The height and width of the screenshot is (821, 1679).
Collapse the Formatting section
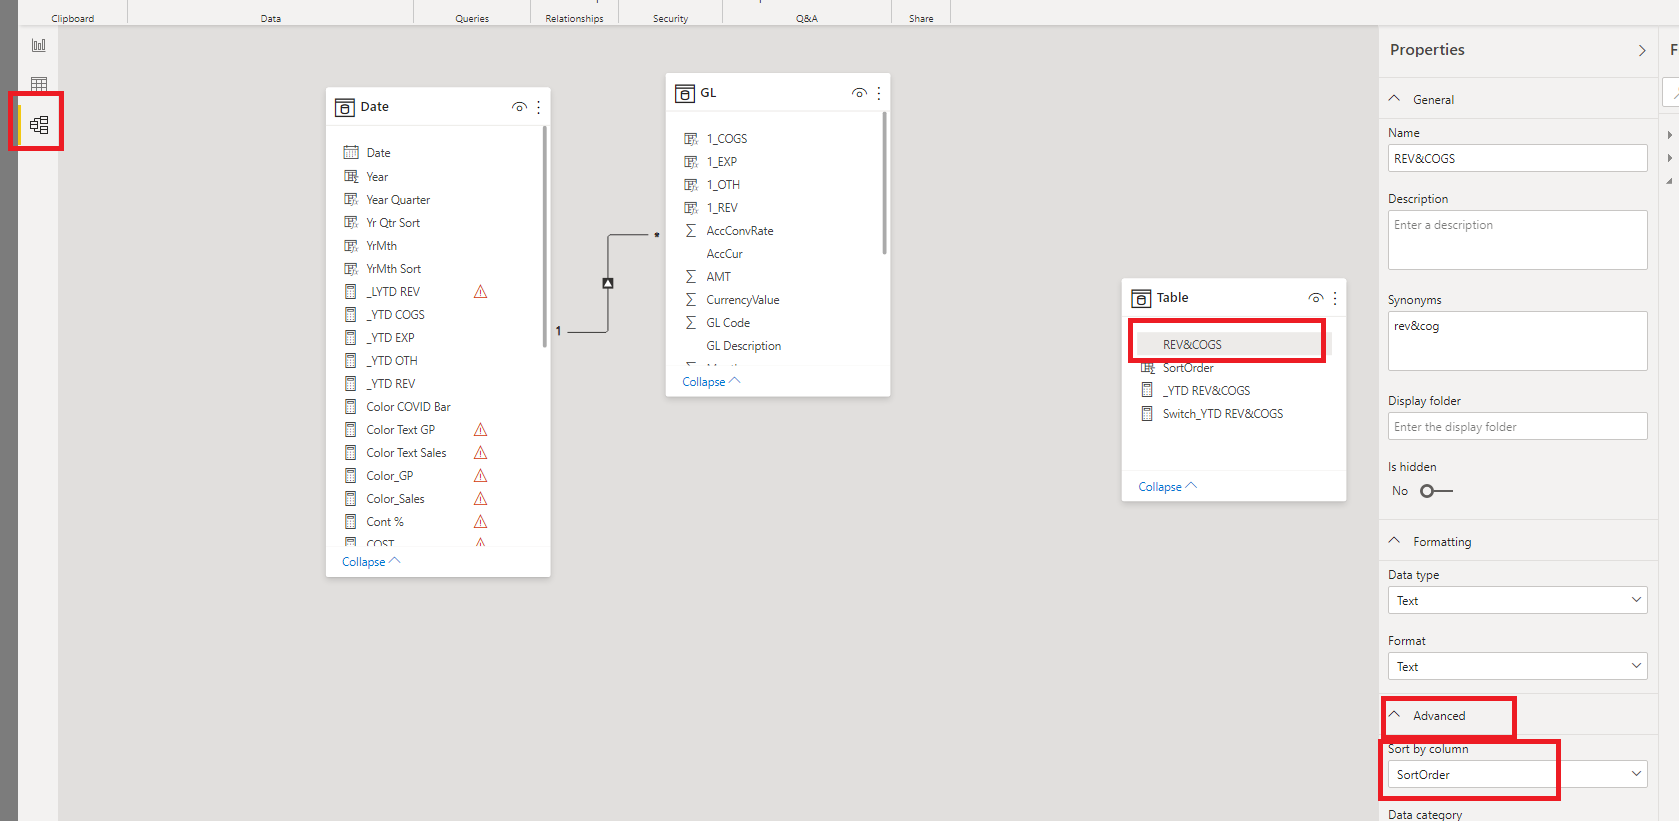(x=1394, y=541)
